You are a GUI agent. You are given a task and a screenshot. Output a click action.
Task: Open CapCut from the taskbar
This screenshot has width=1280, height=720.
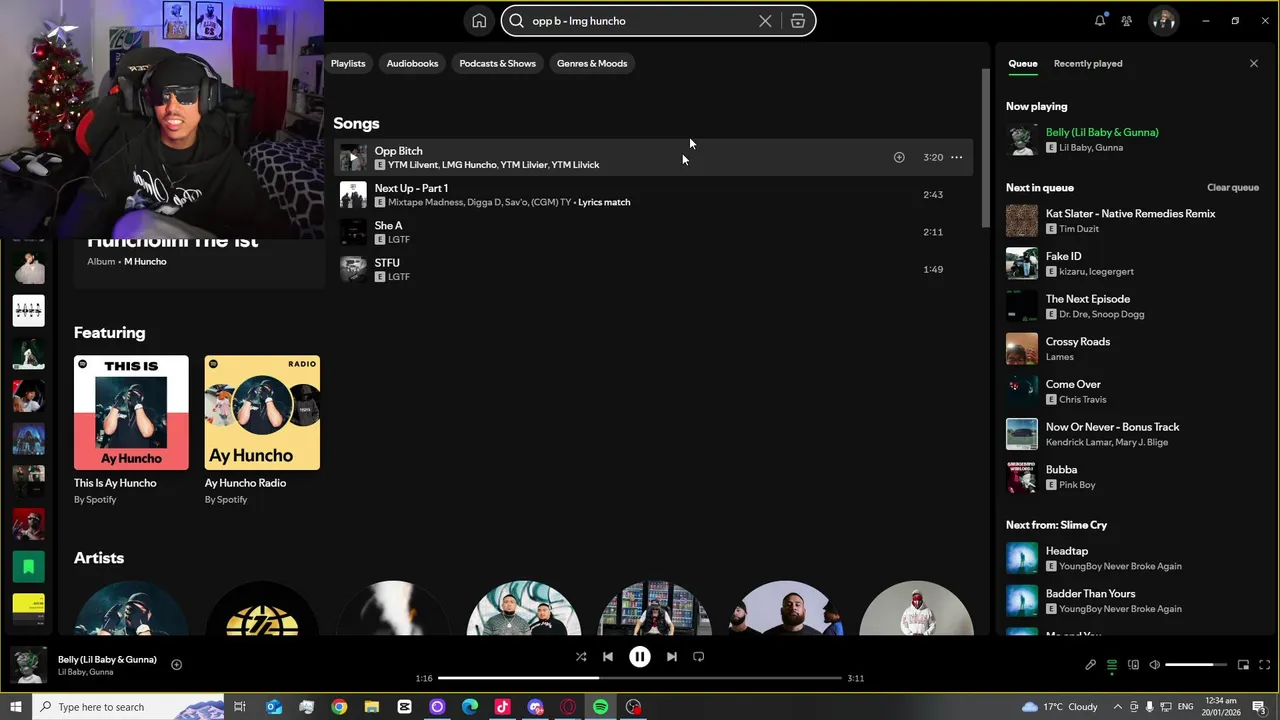click(404, 707)
